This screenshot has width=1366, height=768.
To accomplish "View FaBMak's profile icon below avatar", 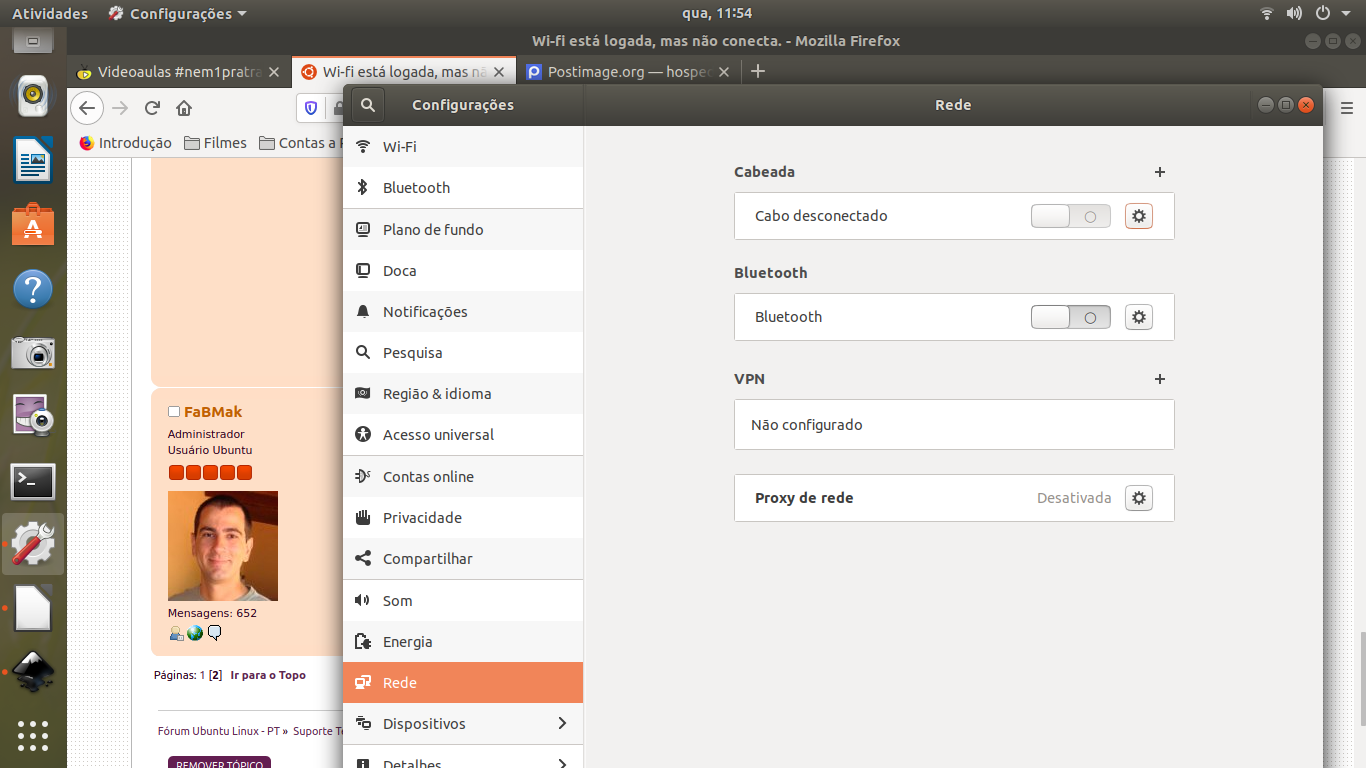I will coord(176,633).
